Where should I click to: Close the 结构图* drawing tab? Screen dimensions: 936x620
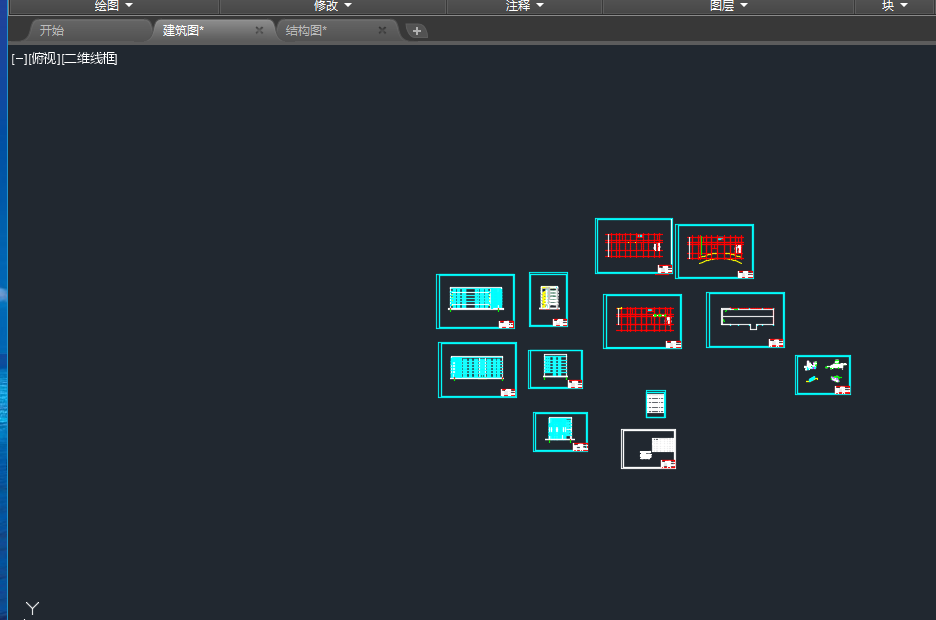coord(382,30)
